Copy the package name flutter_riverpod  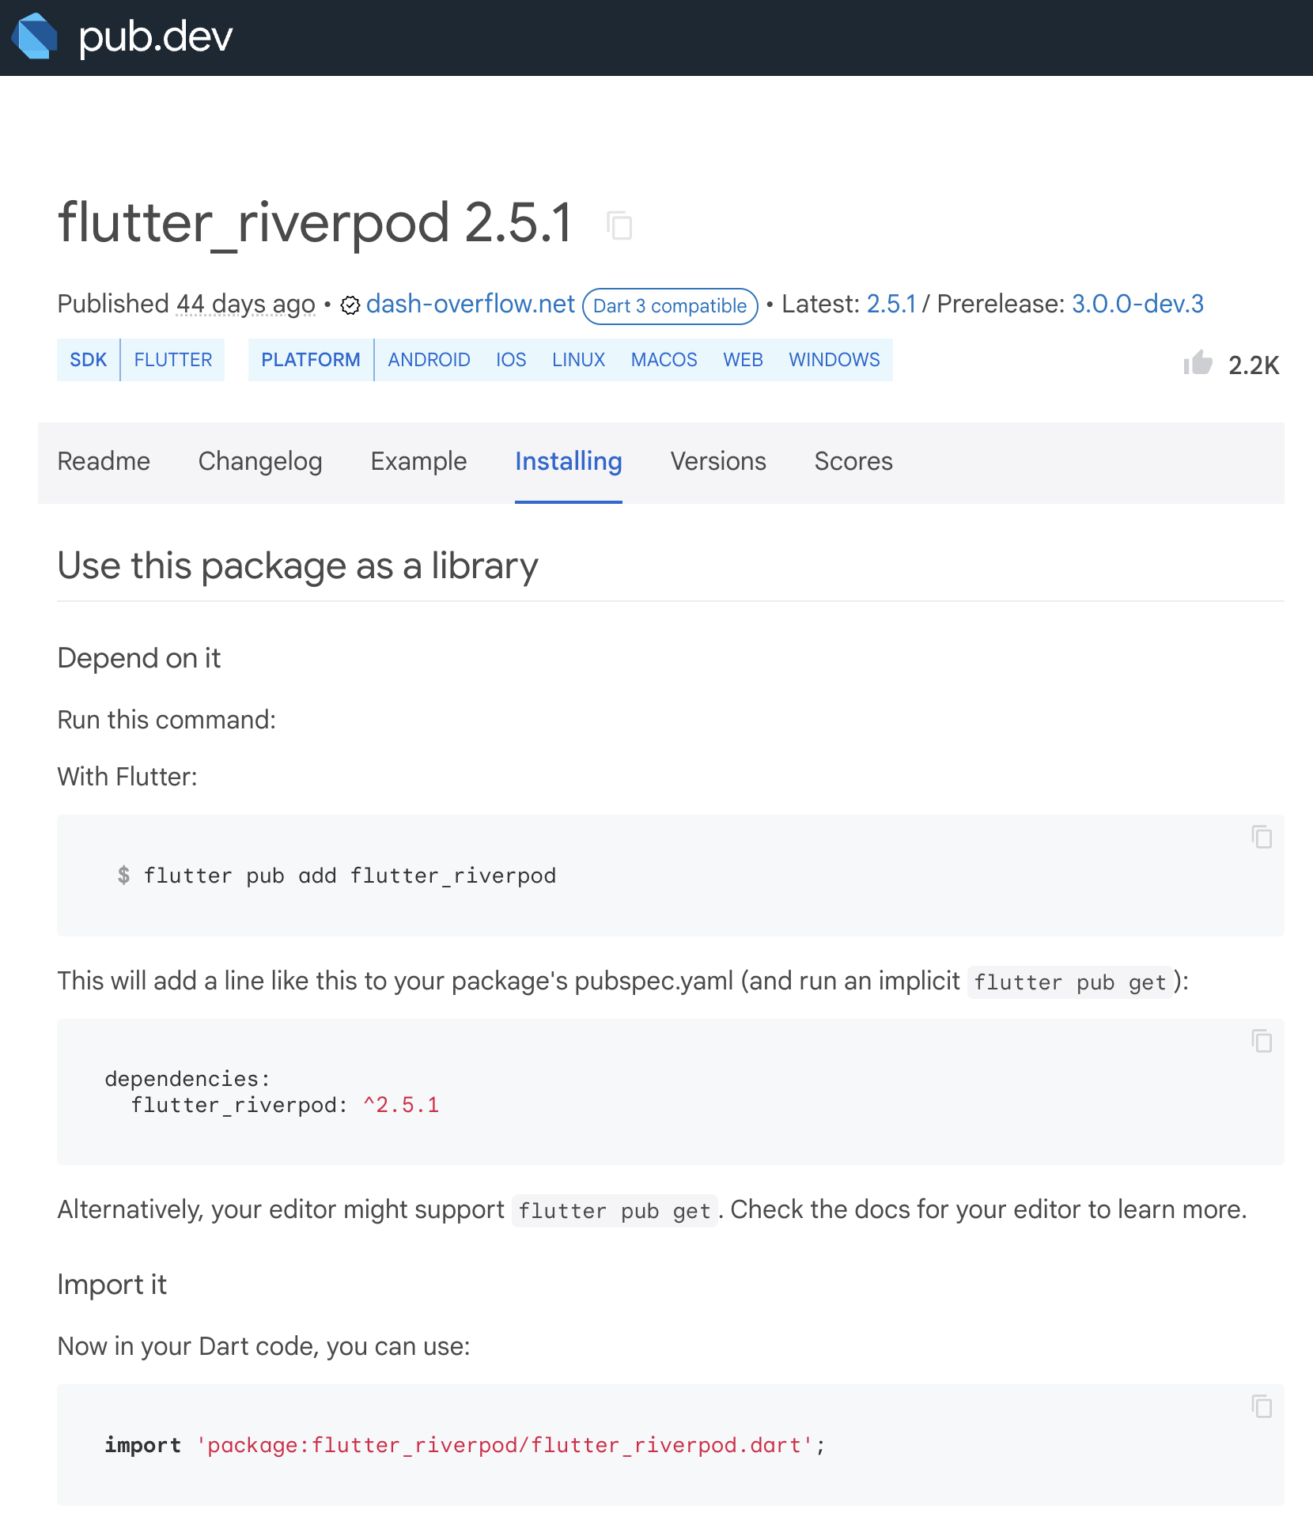tap(620, 226)
